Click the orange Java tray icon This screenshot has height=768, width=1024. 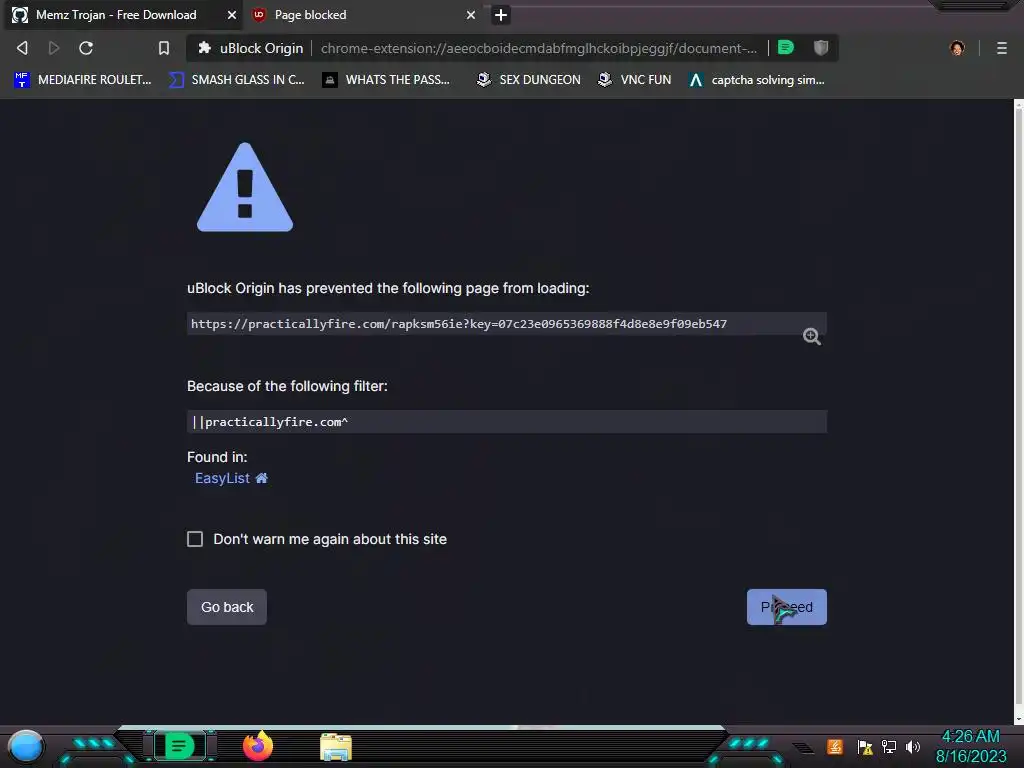835,746
